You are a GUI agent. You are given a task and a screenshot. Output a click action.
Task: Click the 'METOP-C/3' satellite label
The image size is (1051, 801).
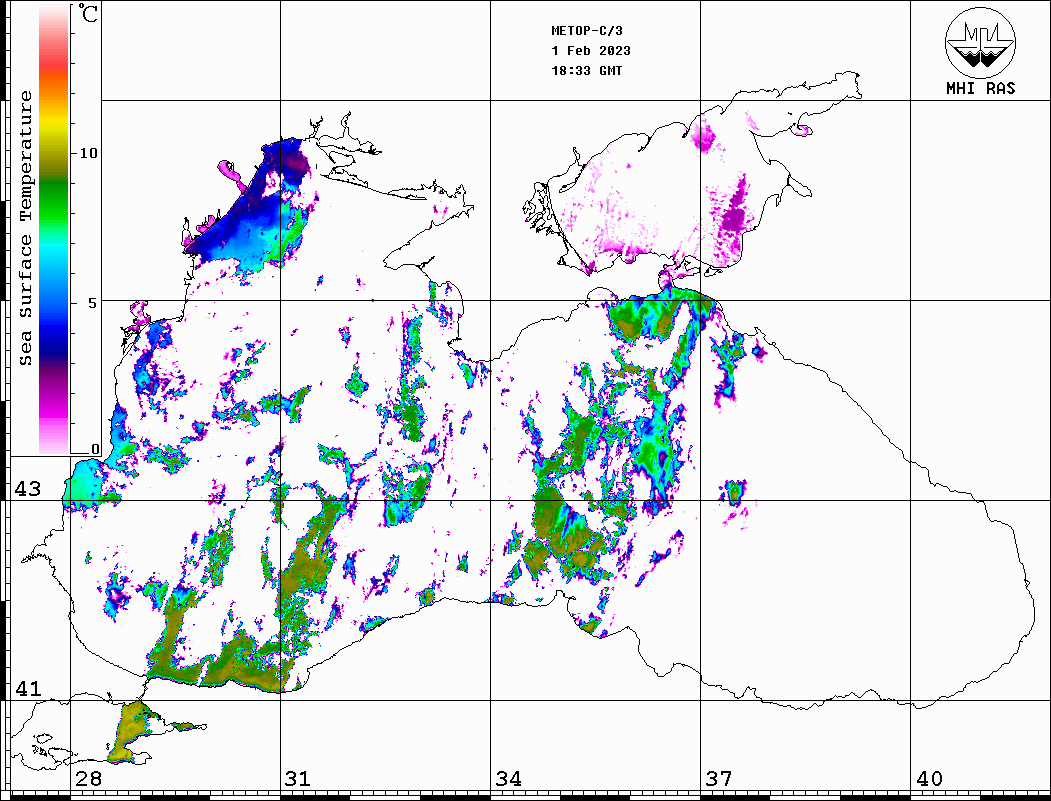point(587,31)
